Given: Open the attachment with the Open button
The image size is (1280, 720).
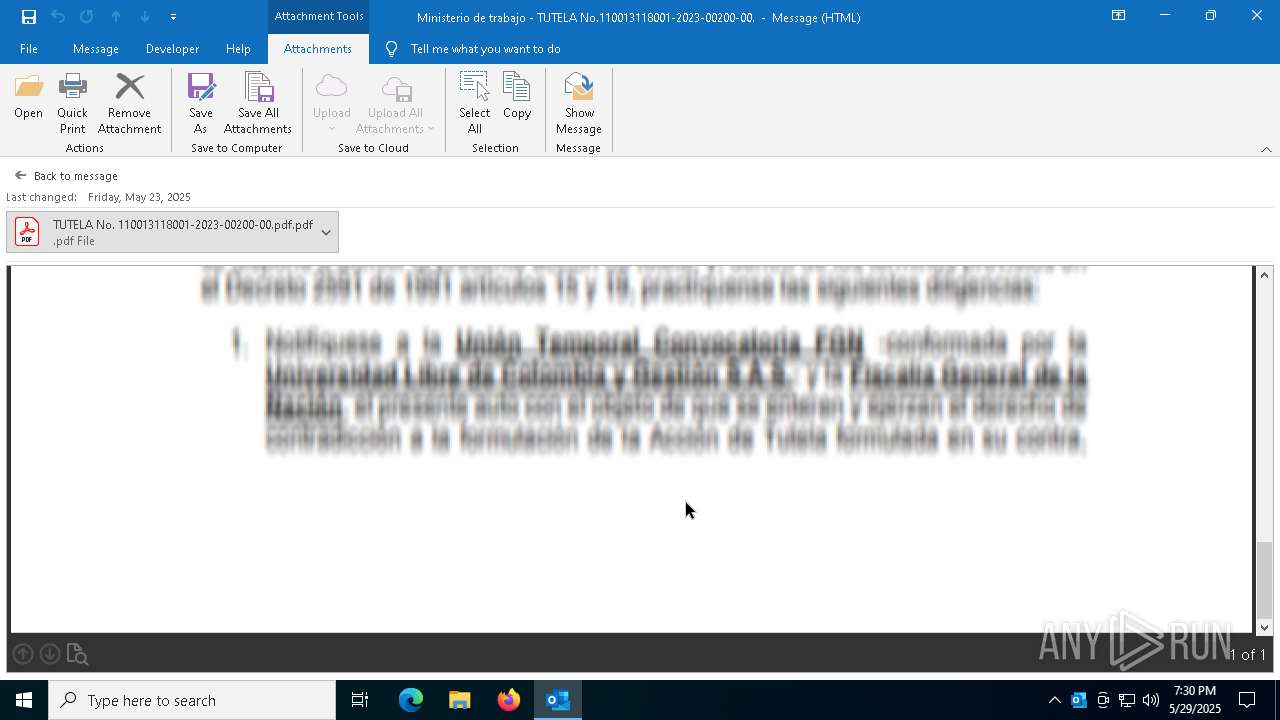Looking at the screenshot, I should [29, 97].
